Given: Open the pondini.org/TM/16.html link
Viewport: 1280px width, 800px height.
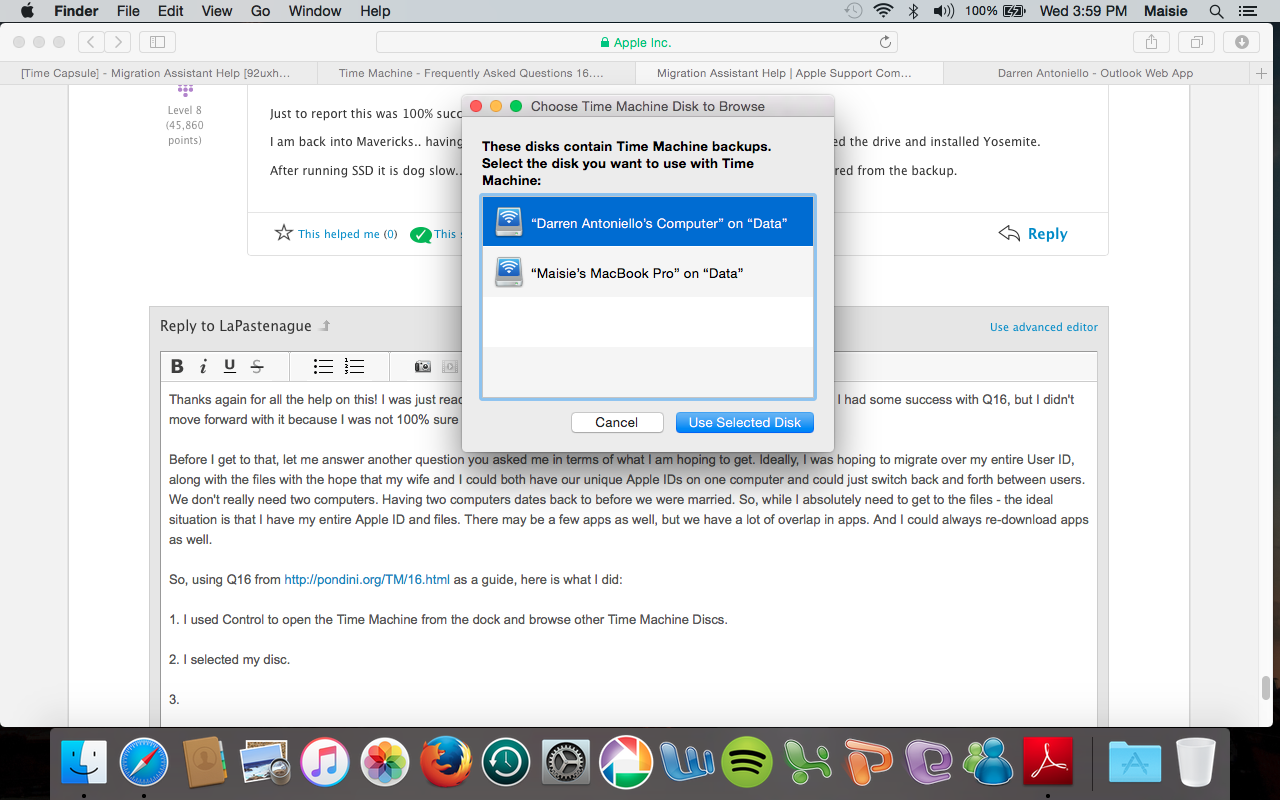Looking at the screenshot, I should coord(367,579).
